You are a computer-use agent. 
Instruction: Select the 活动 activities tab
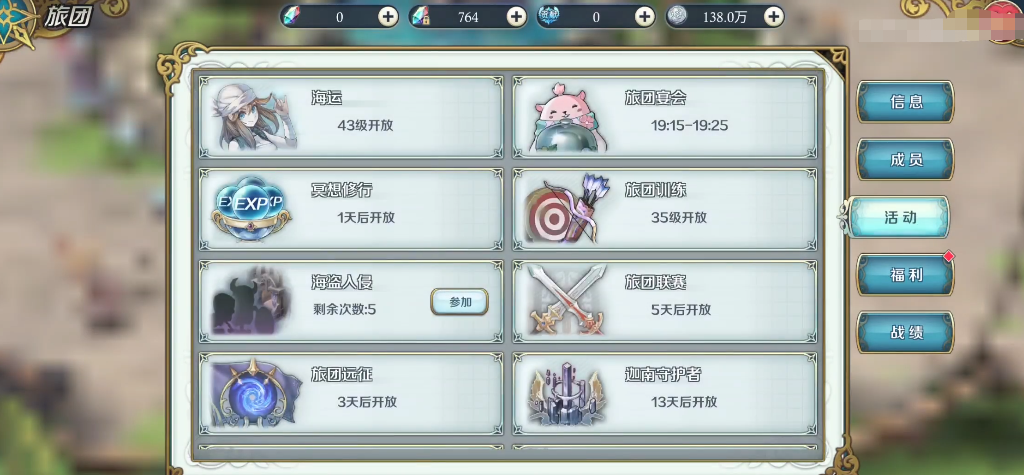899,217
